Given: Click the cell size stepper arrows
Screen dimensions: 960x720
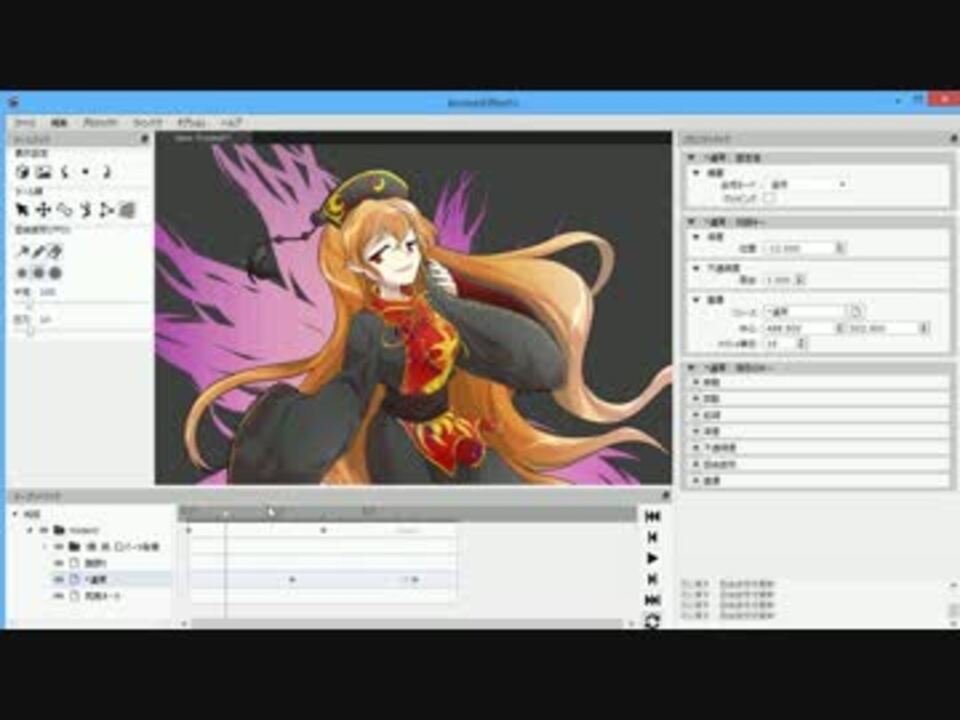Looking at the screenshot, I should (x=801, y=344).
